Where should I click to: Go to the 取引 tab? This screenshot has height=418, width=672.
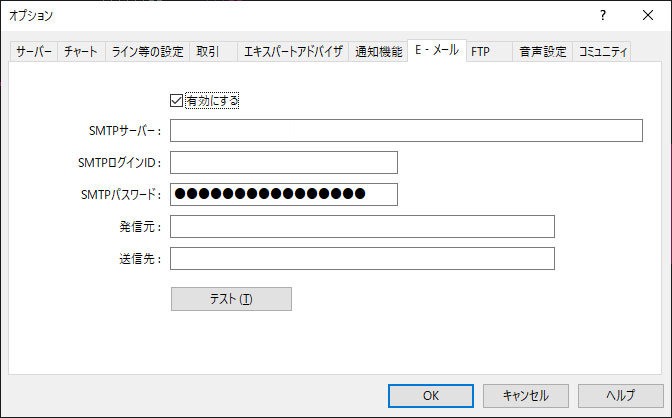click(x=209, y=52)
